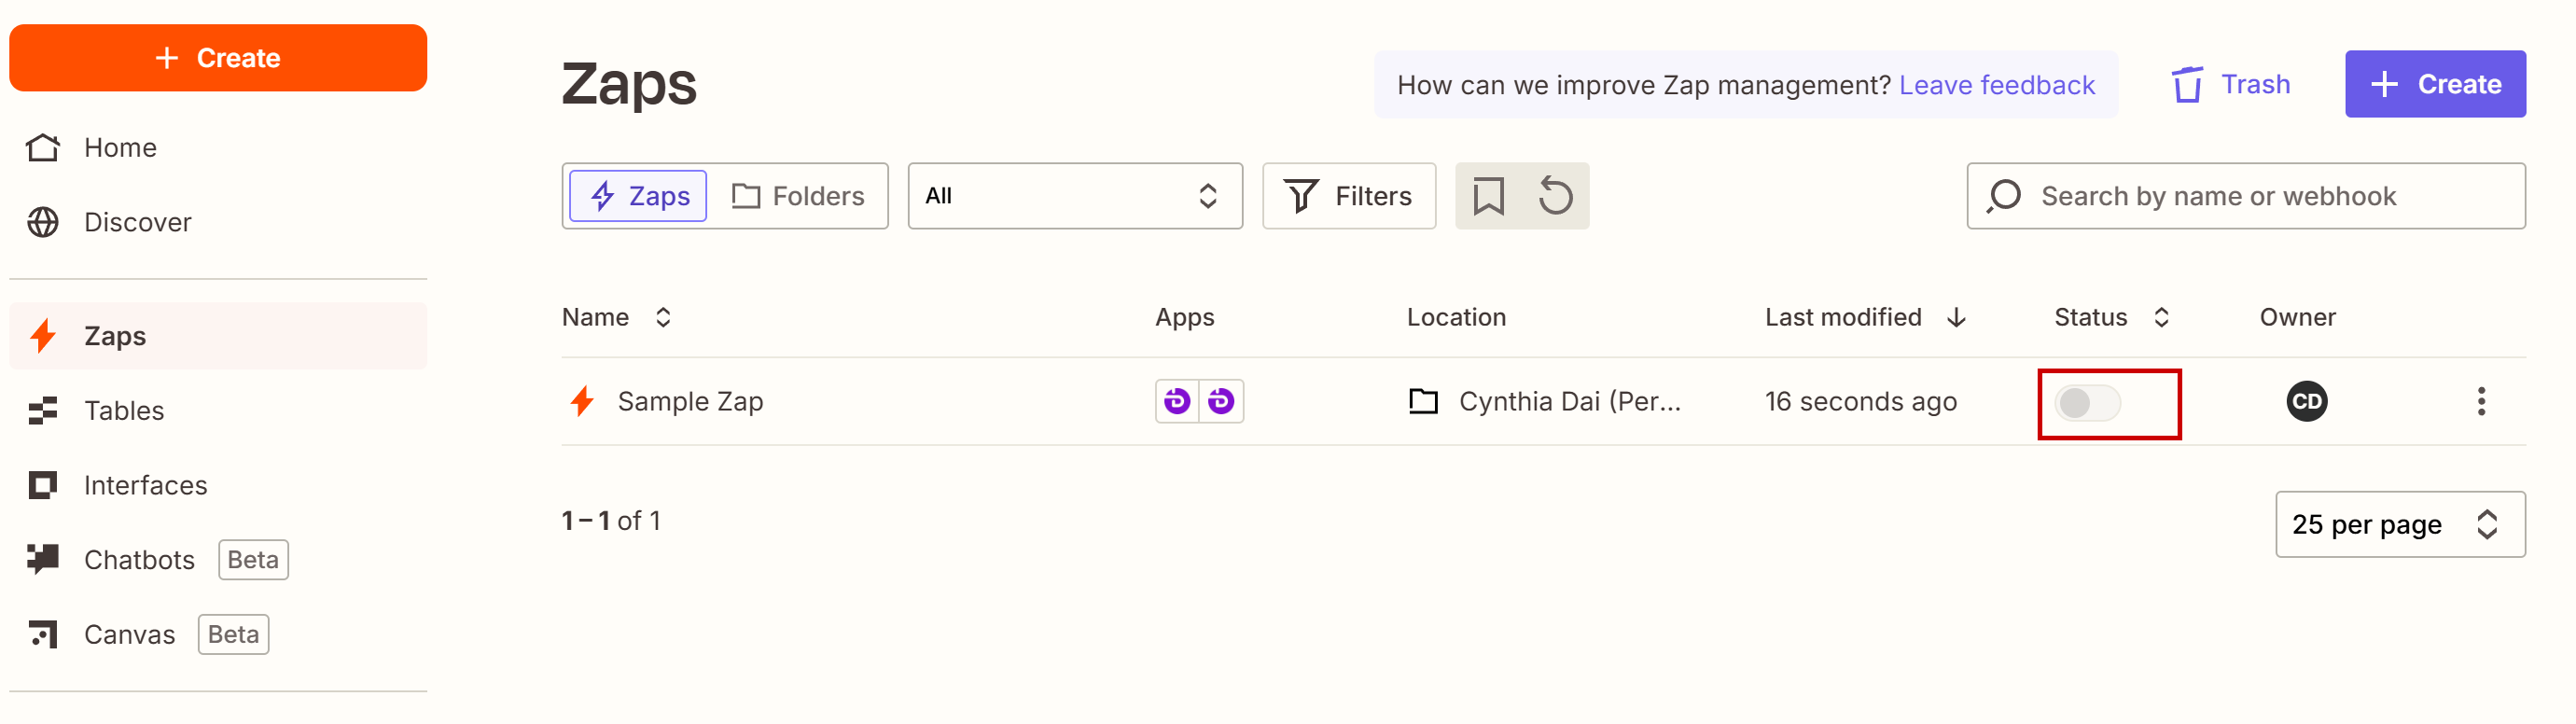Screen dimensions: 2576x724
Task: Sort by the Last modified column
Action: pos(1866,317)
